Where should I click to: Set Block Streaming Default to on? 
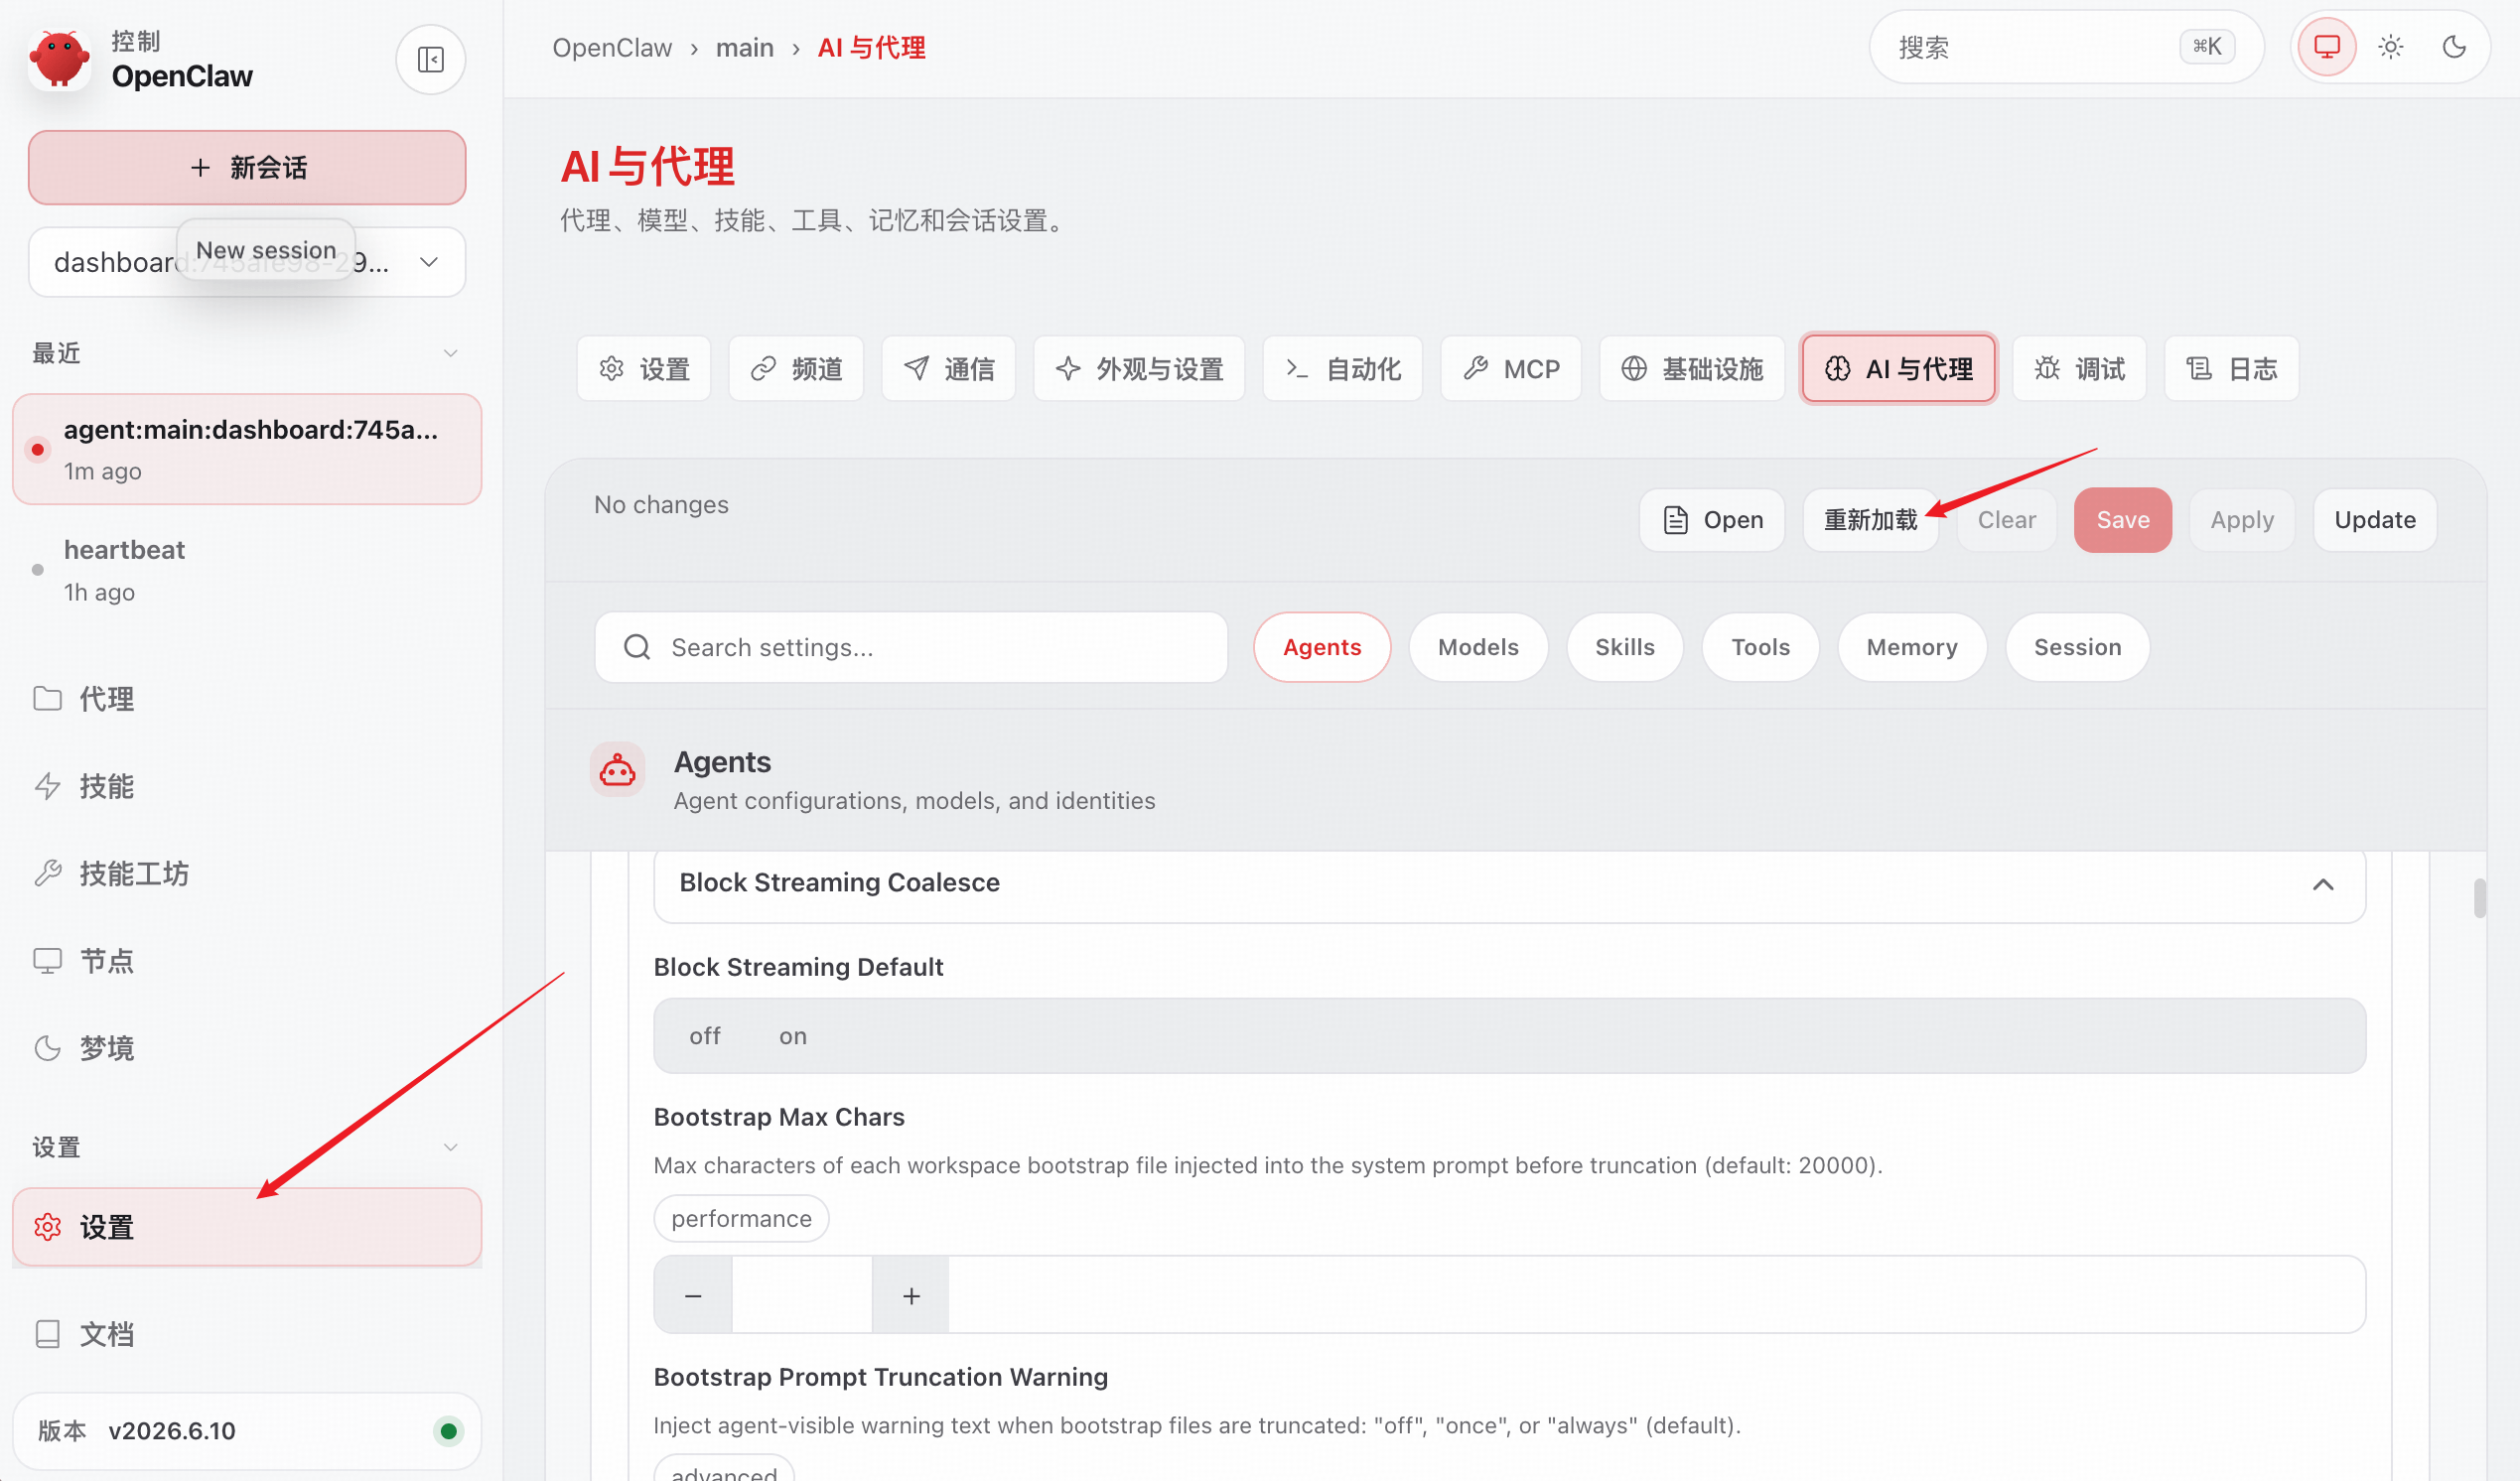pyautogui.click(x=793, y=1036)
